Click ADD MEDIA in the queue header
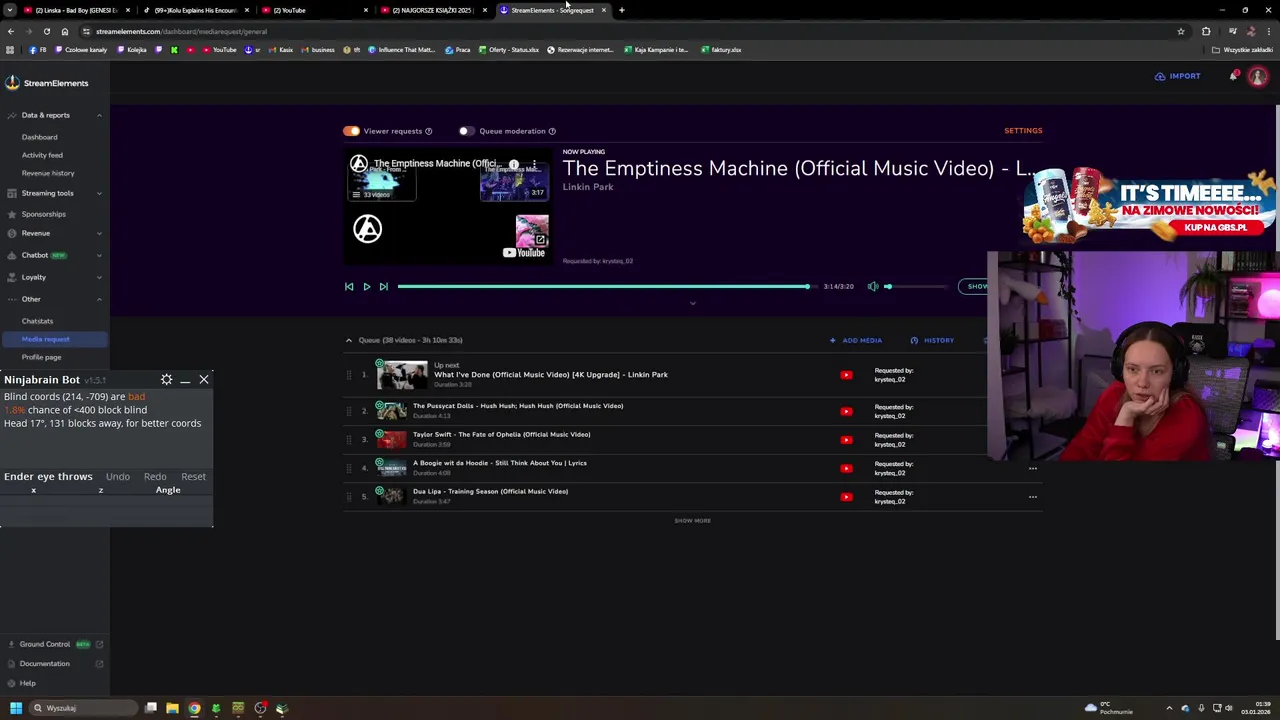The width and height of the screenshot is (1280, 720). coord(856,340)
